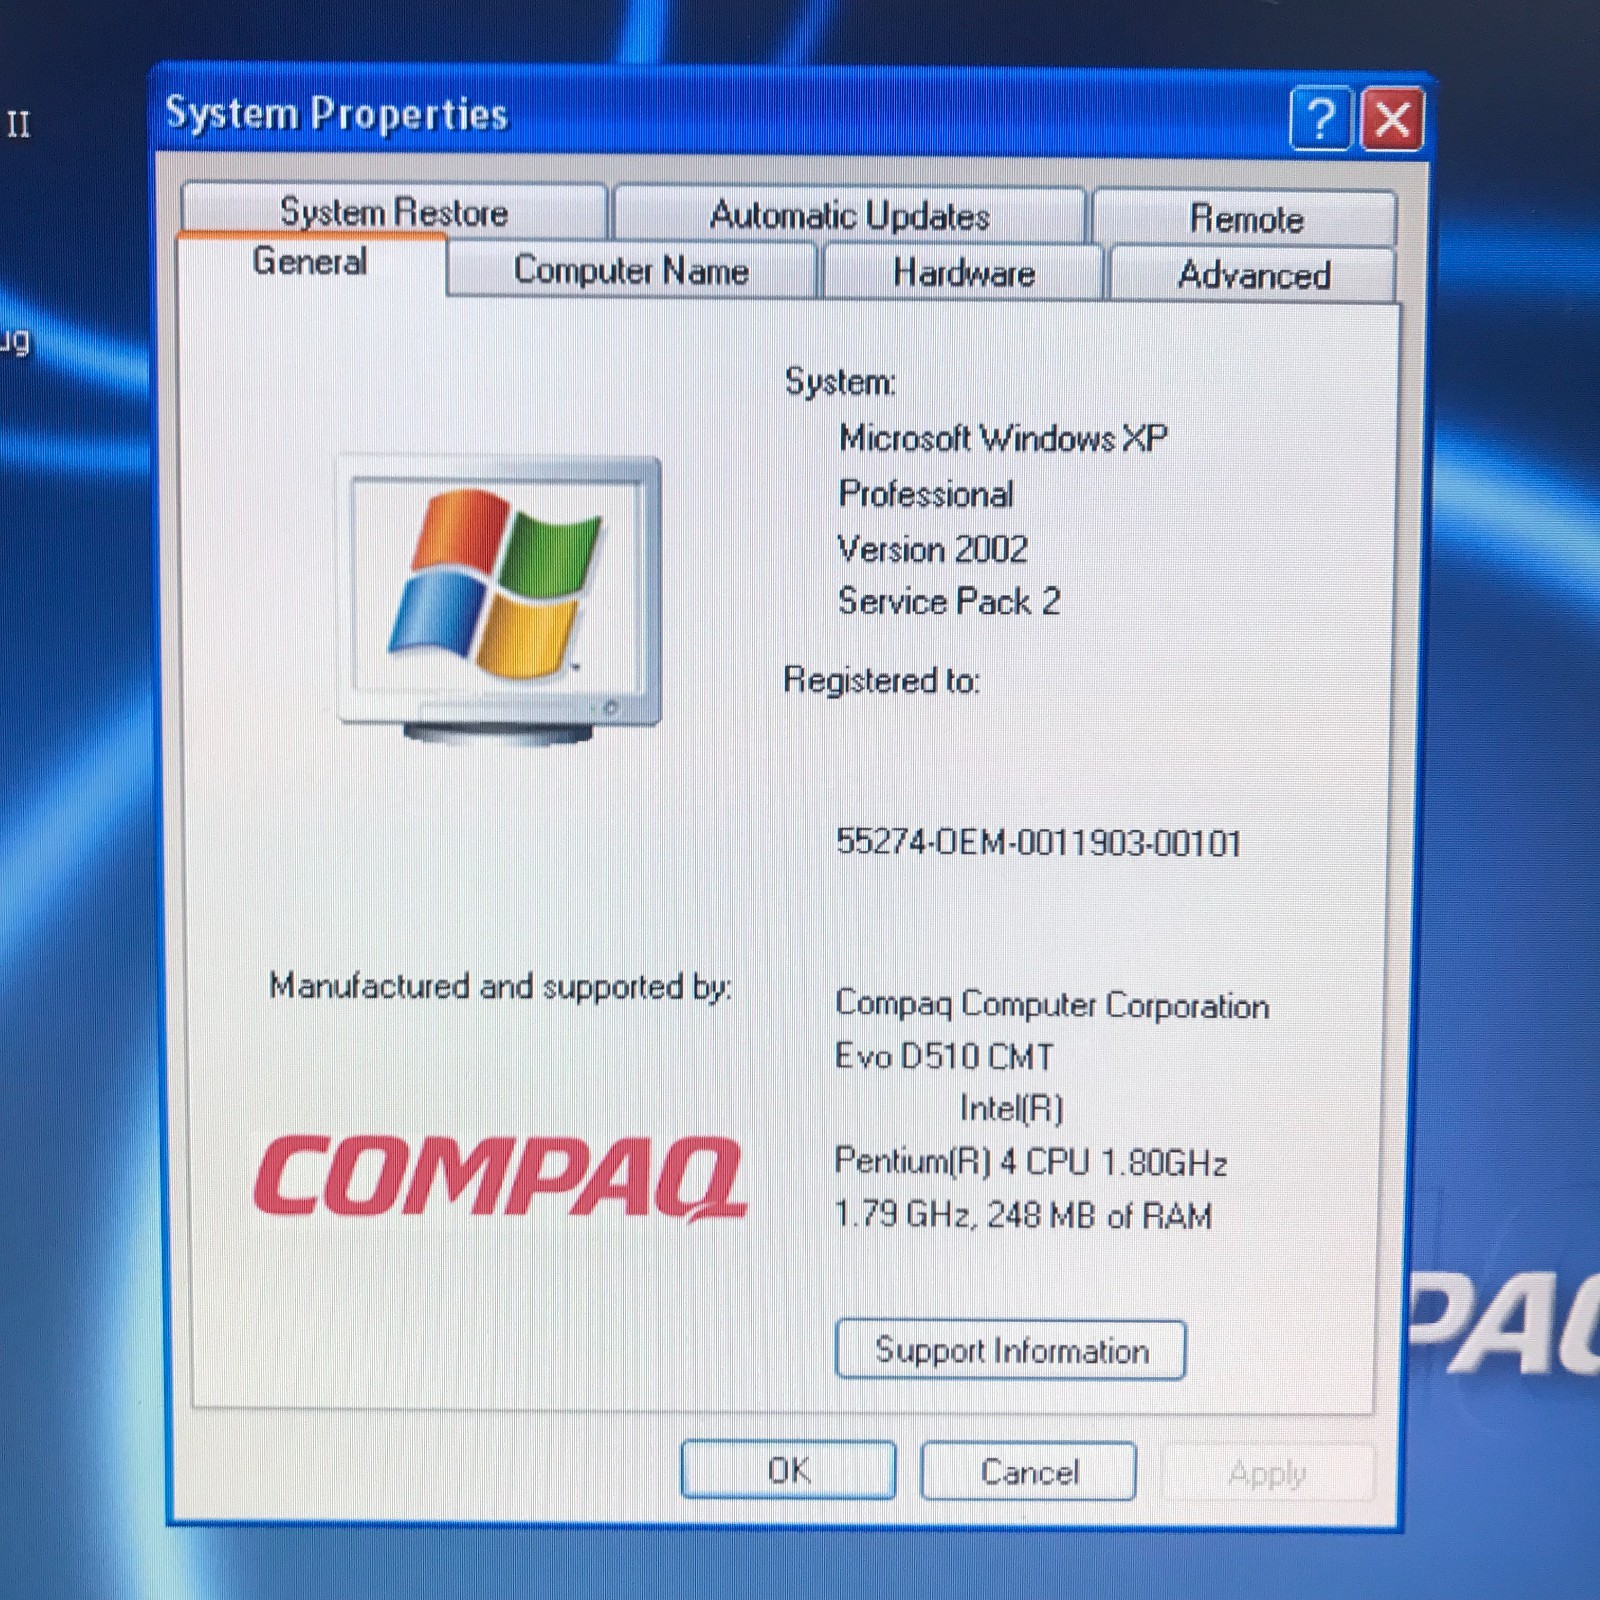The image size is (1600, 1600).
Task: Click the 'System:' heading label
Action: (840, 382)
